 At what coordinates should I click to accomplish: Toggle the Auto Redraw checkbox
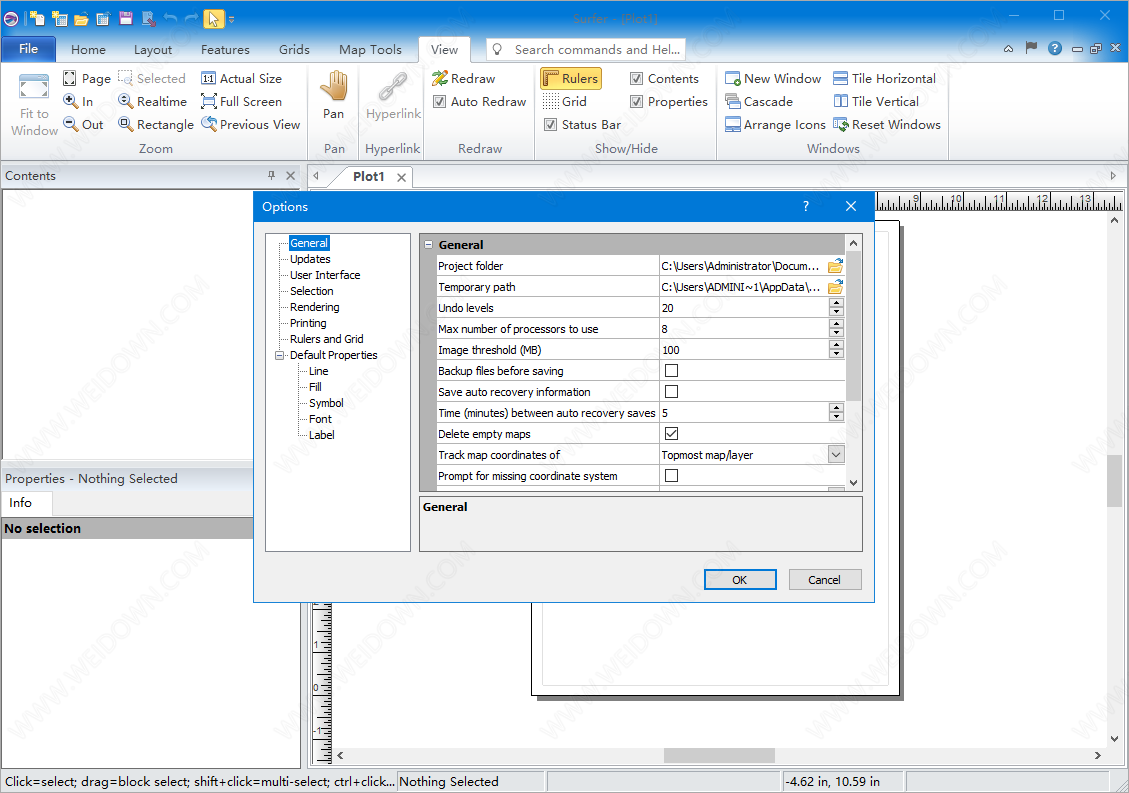(439, 102)
